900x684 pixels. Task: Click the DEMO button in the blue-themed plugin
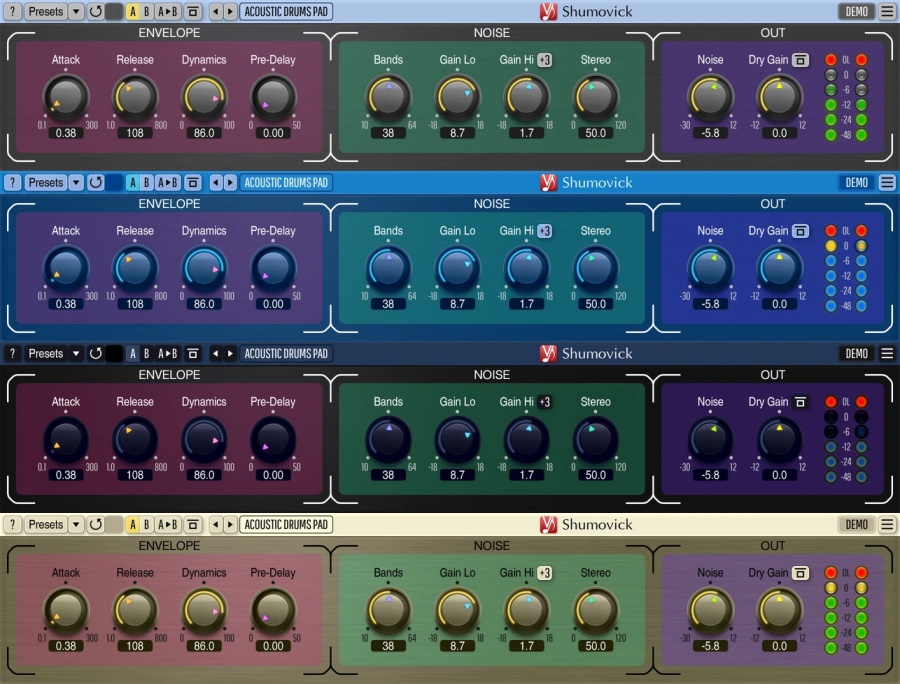tap(856, 182)
